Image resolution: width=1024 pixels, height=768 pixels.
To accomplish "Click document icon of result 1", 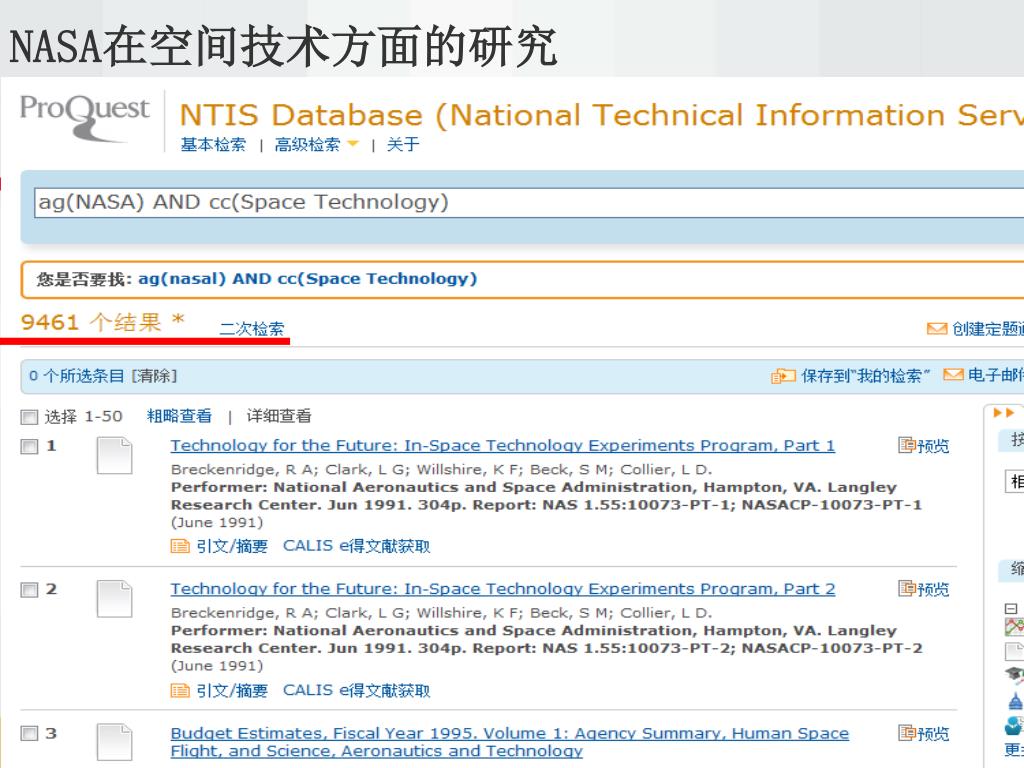I will (x=114, y=456).
